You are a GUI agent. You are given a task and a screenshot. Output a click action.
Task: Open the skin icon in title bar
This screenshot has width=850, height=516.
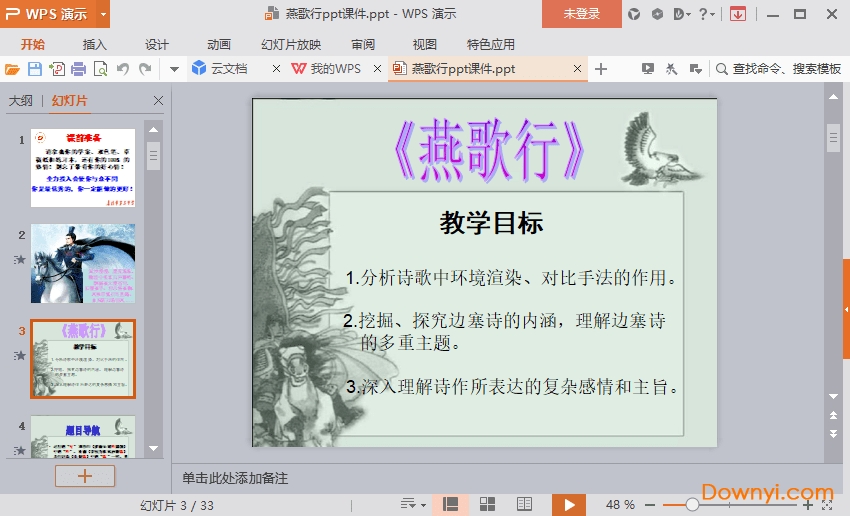(634, 14)
